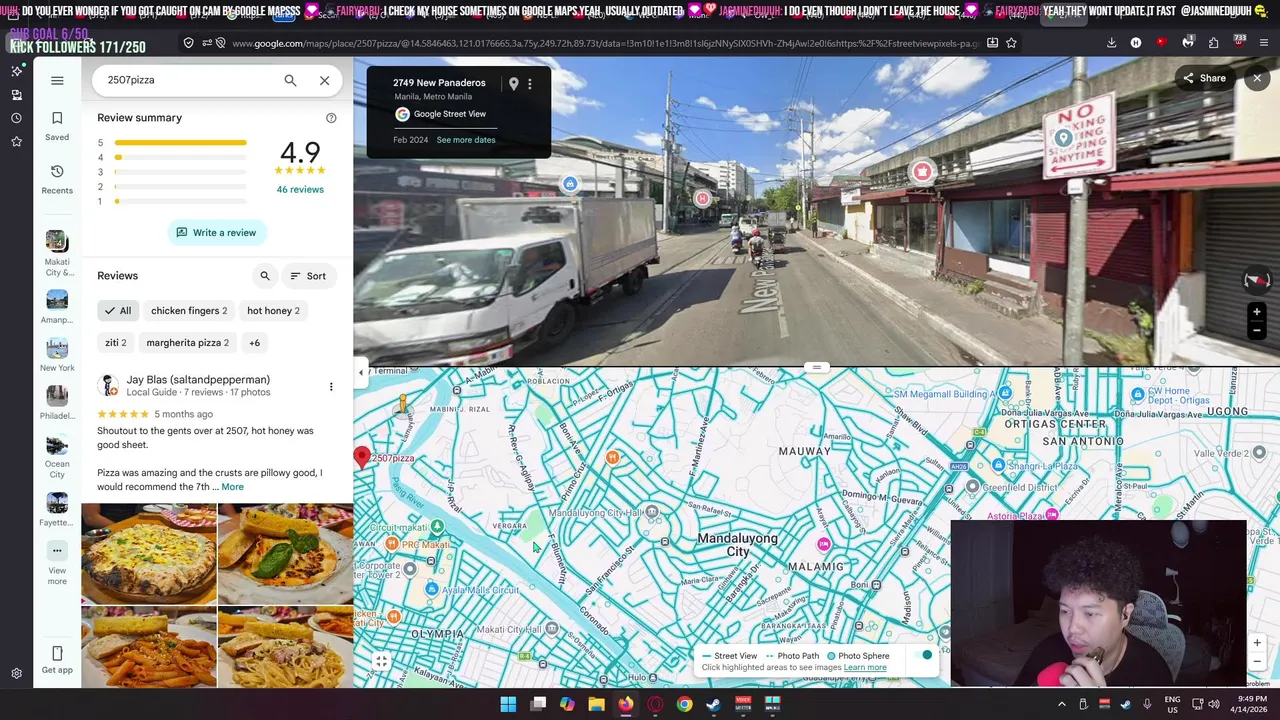Click the search magnifier in the 2507pizza box
The width and height of the screenshot is (1280, 720).
(x=290, y=80)
